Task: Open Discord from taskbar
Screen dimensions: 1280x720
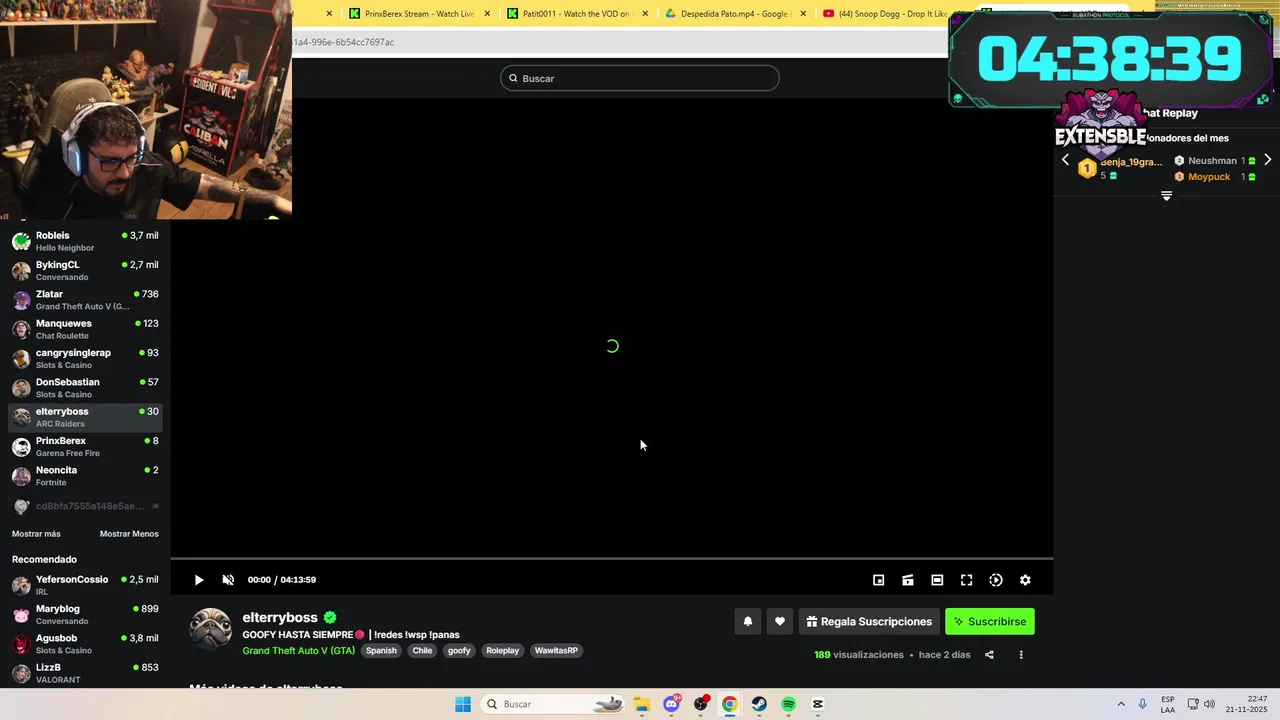Action: 671,704
